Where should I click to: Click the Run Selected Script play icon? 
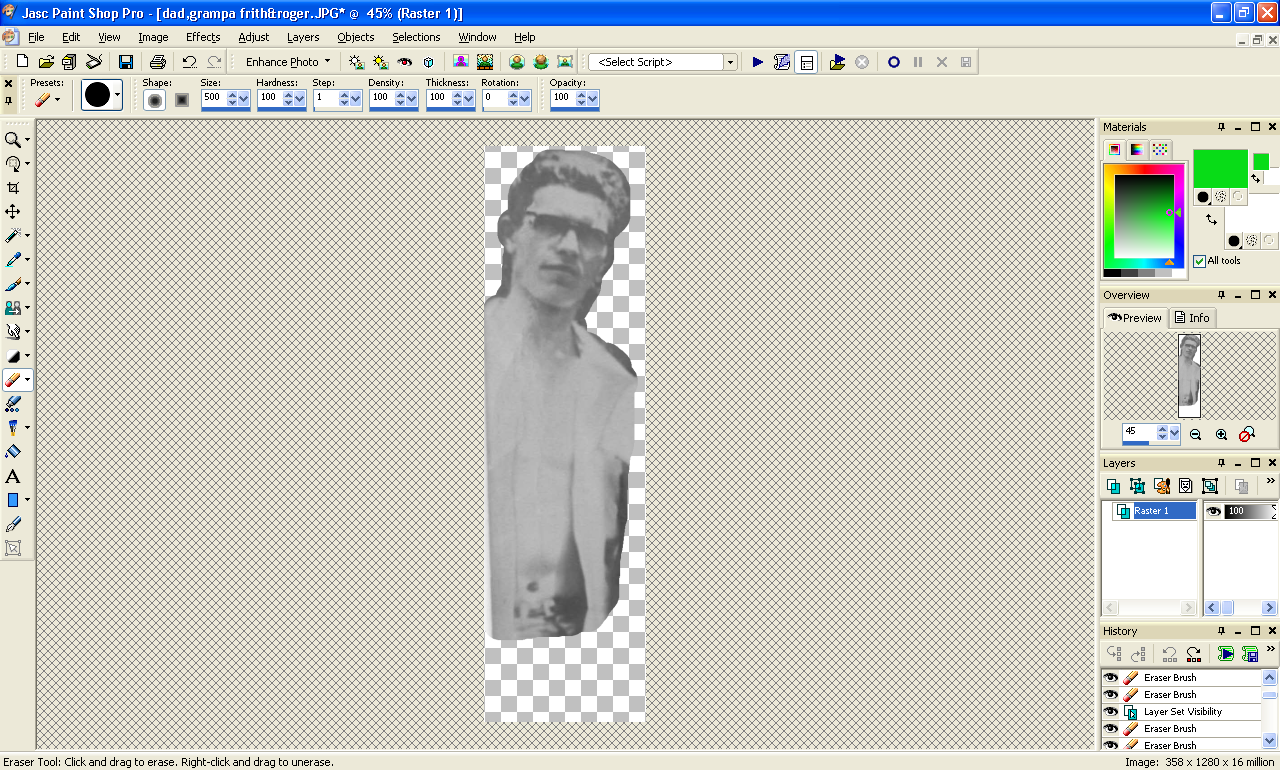coord(758,62)
